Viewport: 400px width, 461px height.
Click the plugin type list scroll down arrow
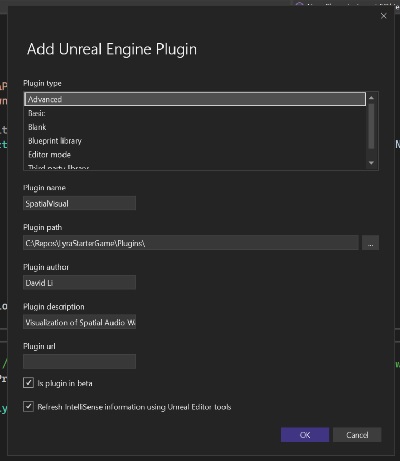point(371,163)
